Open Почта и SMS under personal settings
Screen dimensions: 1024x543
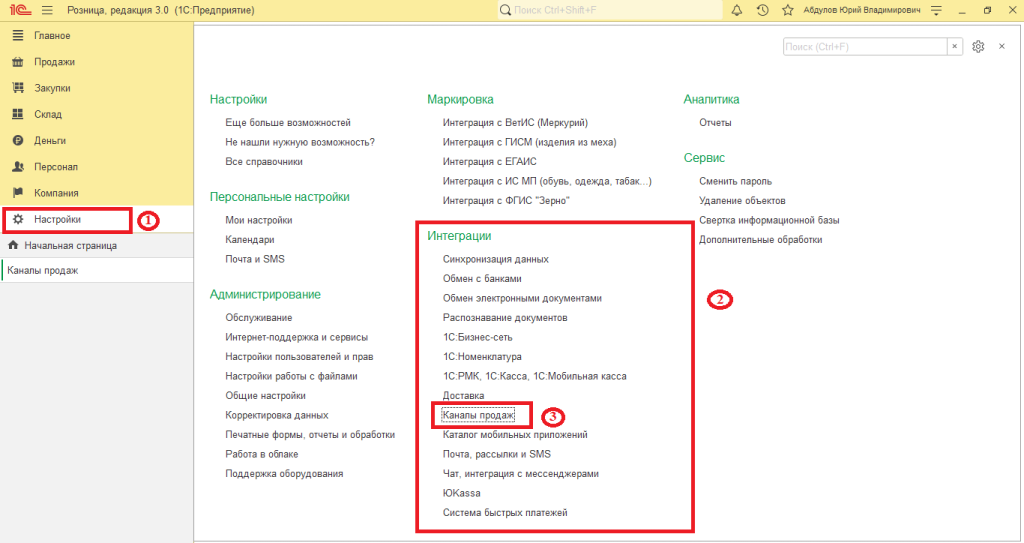[255, 259]
